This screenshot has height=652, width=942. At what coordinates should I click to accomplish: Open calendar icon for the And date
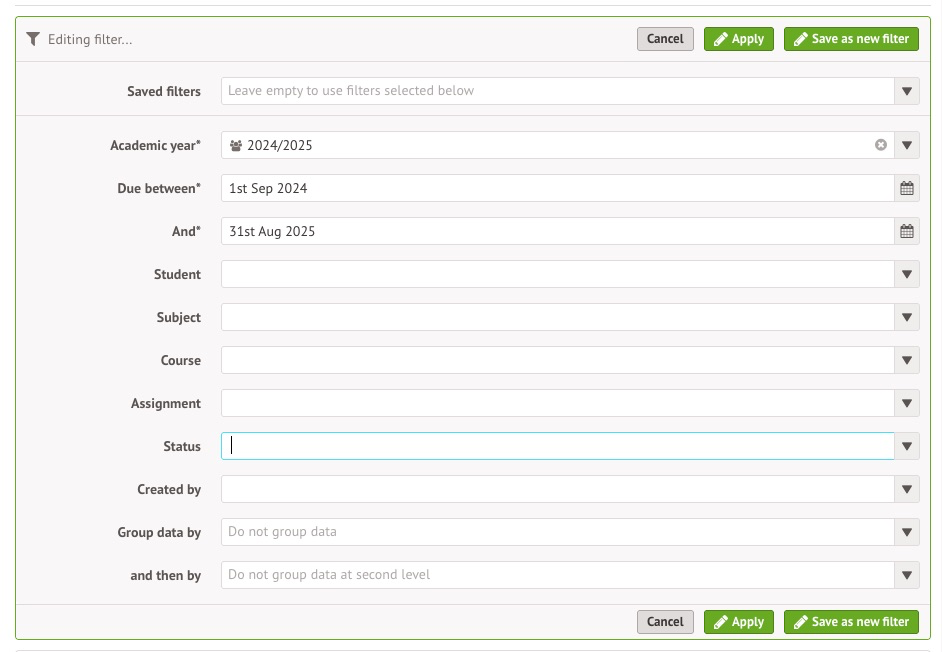tap(906, 231)
